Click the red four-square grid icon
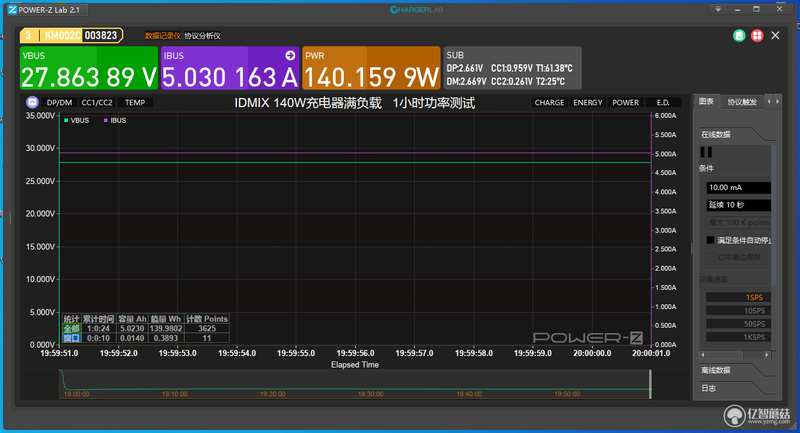800x433 pixels. coord(757,36)
